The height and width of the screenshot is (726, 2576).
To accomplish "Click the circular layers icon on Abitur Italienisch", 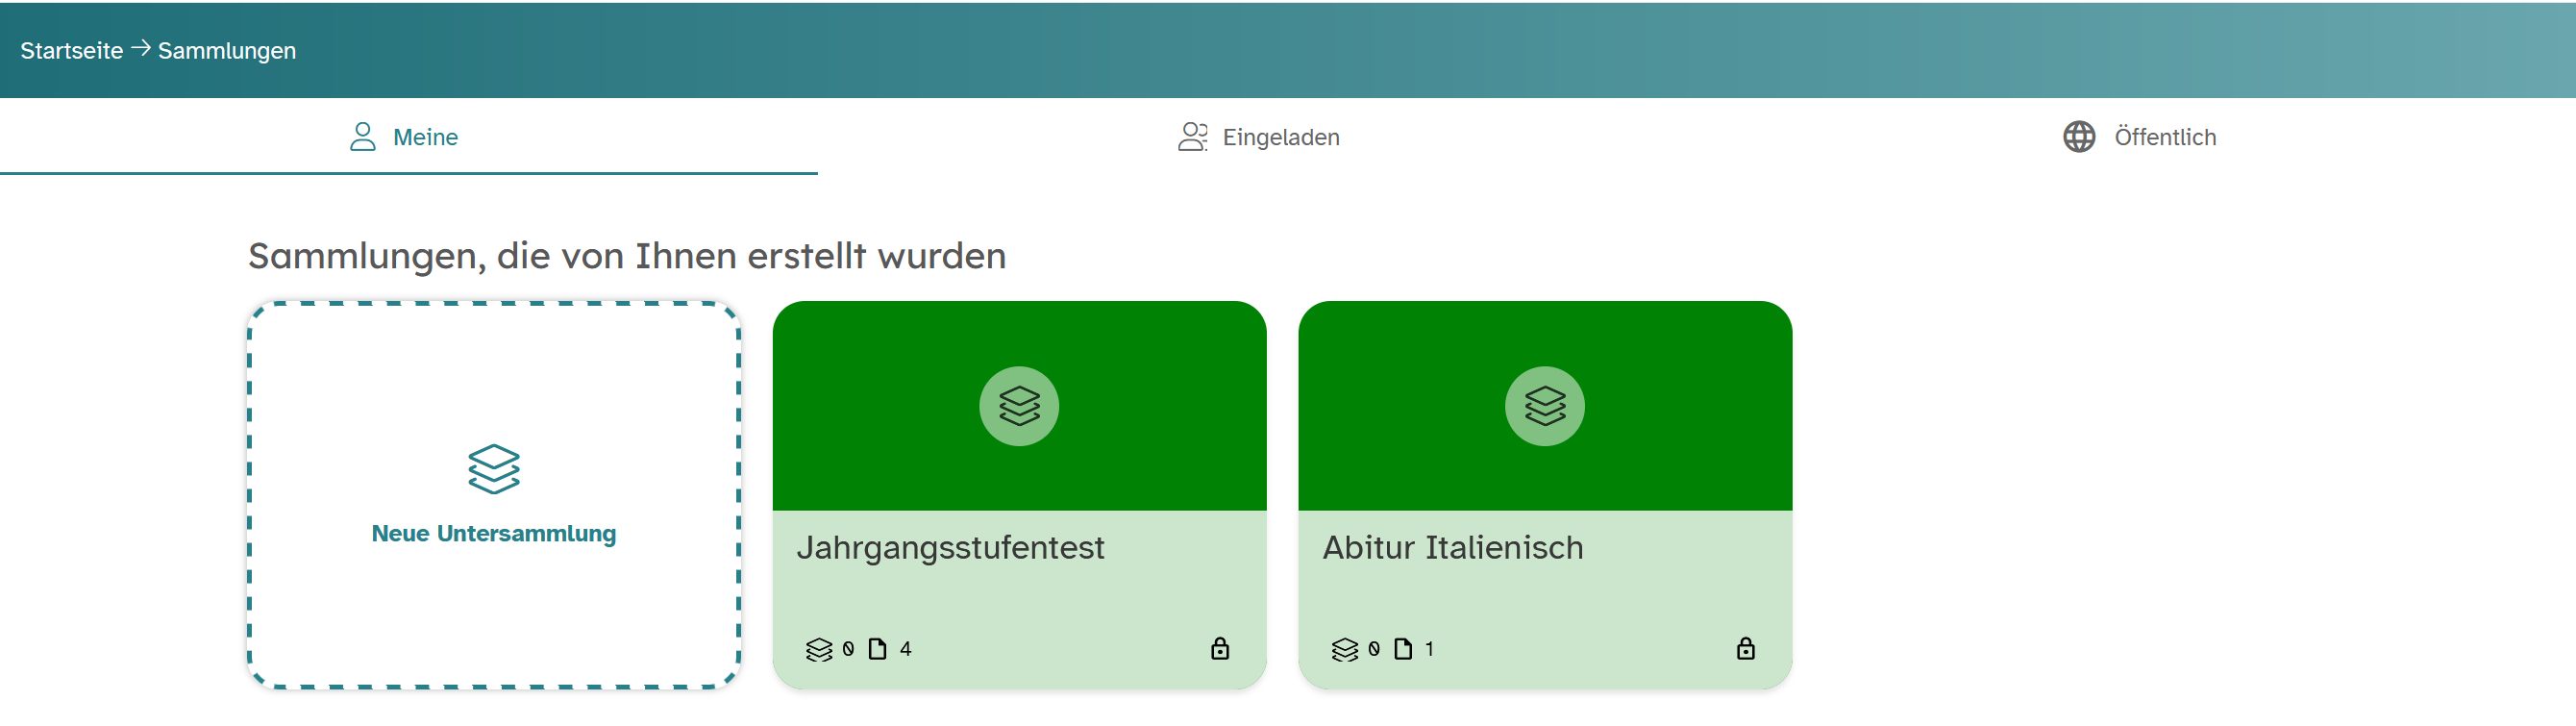I will (x=1544, y=406).
